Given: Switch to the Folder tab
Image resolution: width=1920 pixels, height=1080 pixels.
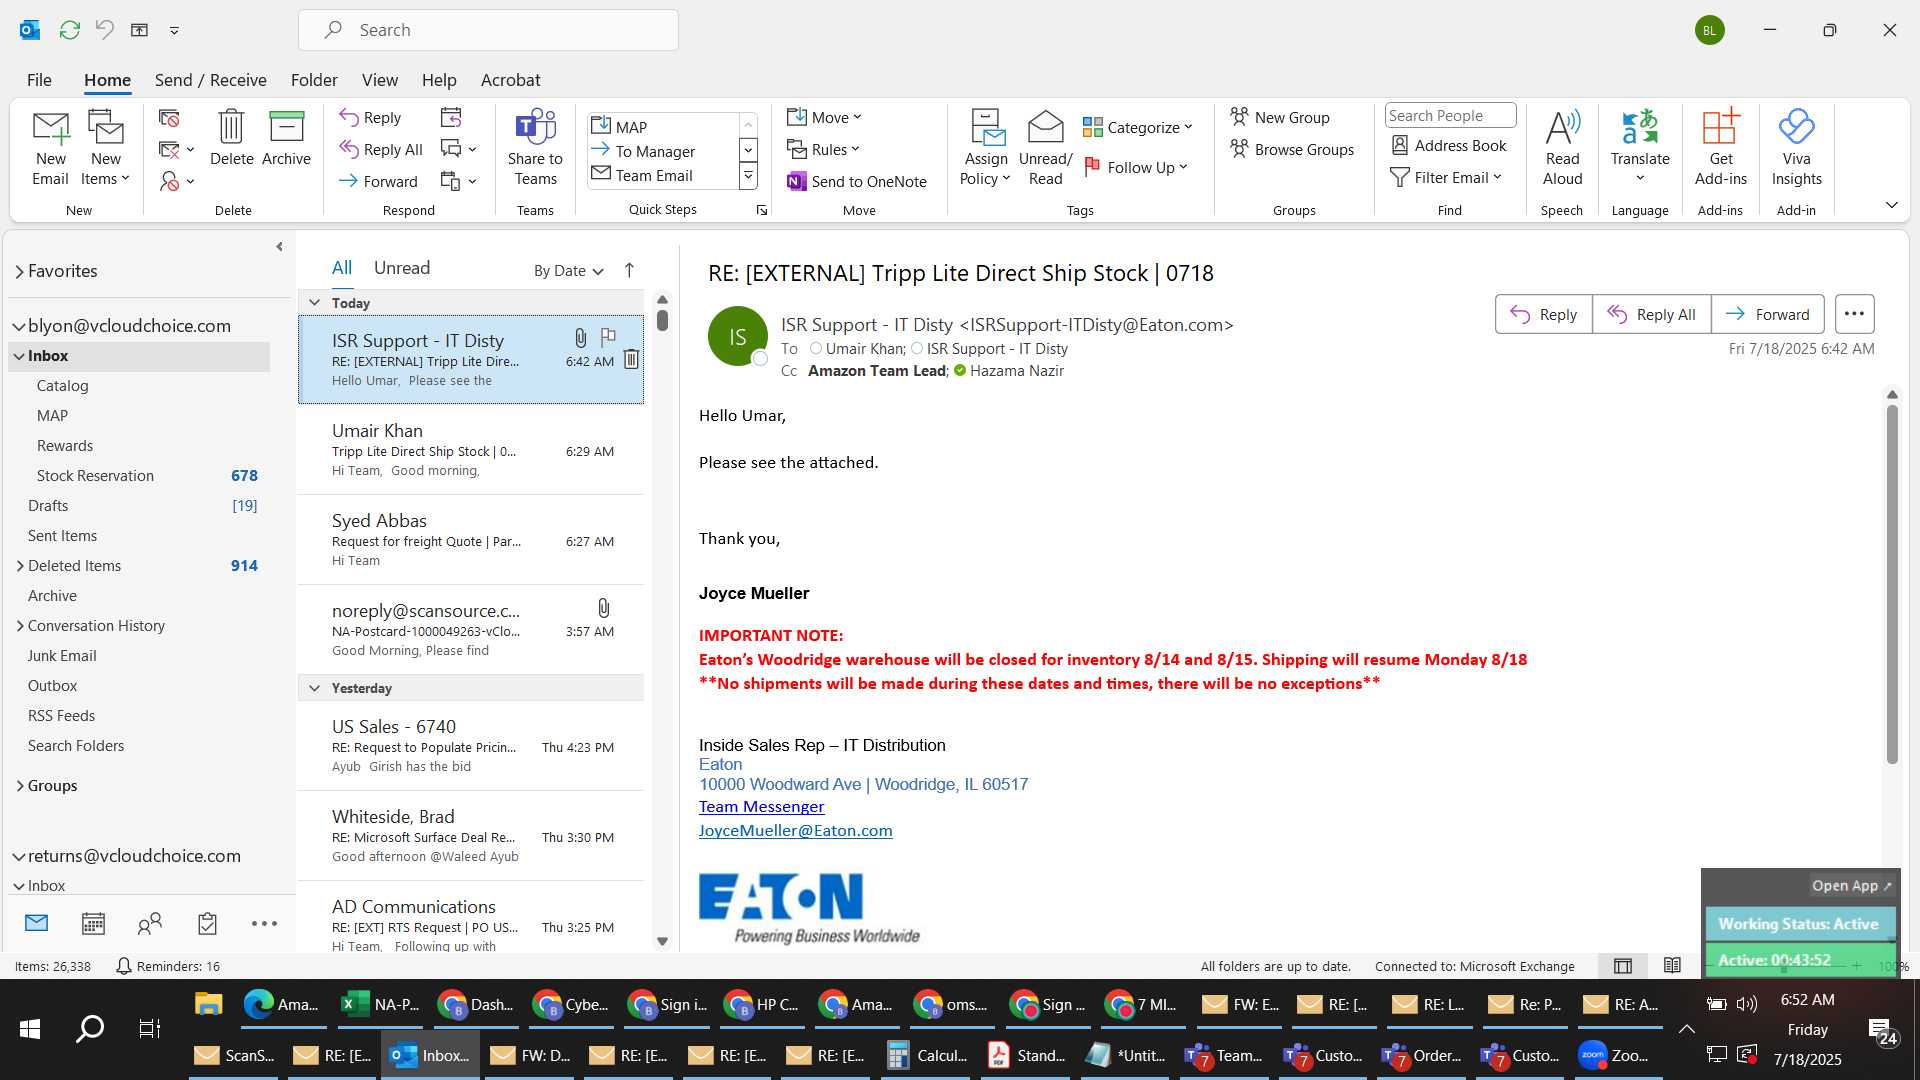Looking at the screenshot, I should click(x=314, y=80).
